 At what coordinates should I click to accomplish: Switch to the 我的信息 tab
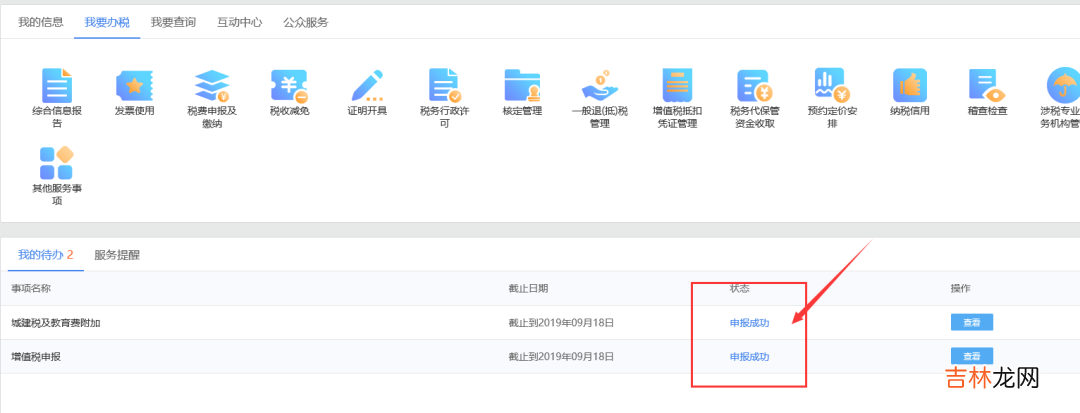click(x=40, y=21)
